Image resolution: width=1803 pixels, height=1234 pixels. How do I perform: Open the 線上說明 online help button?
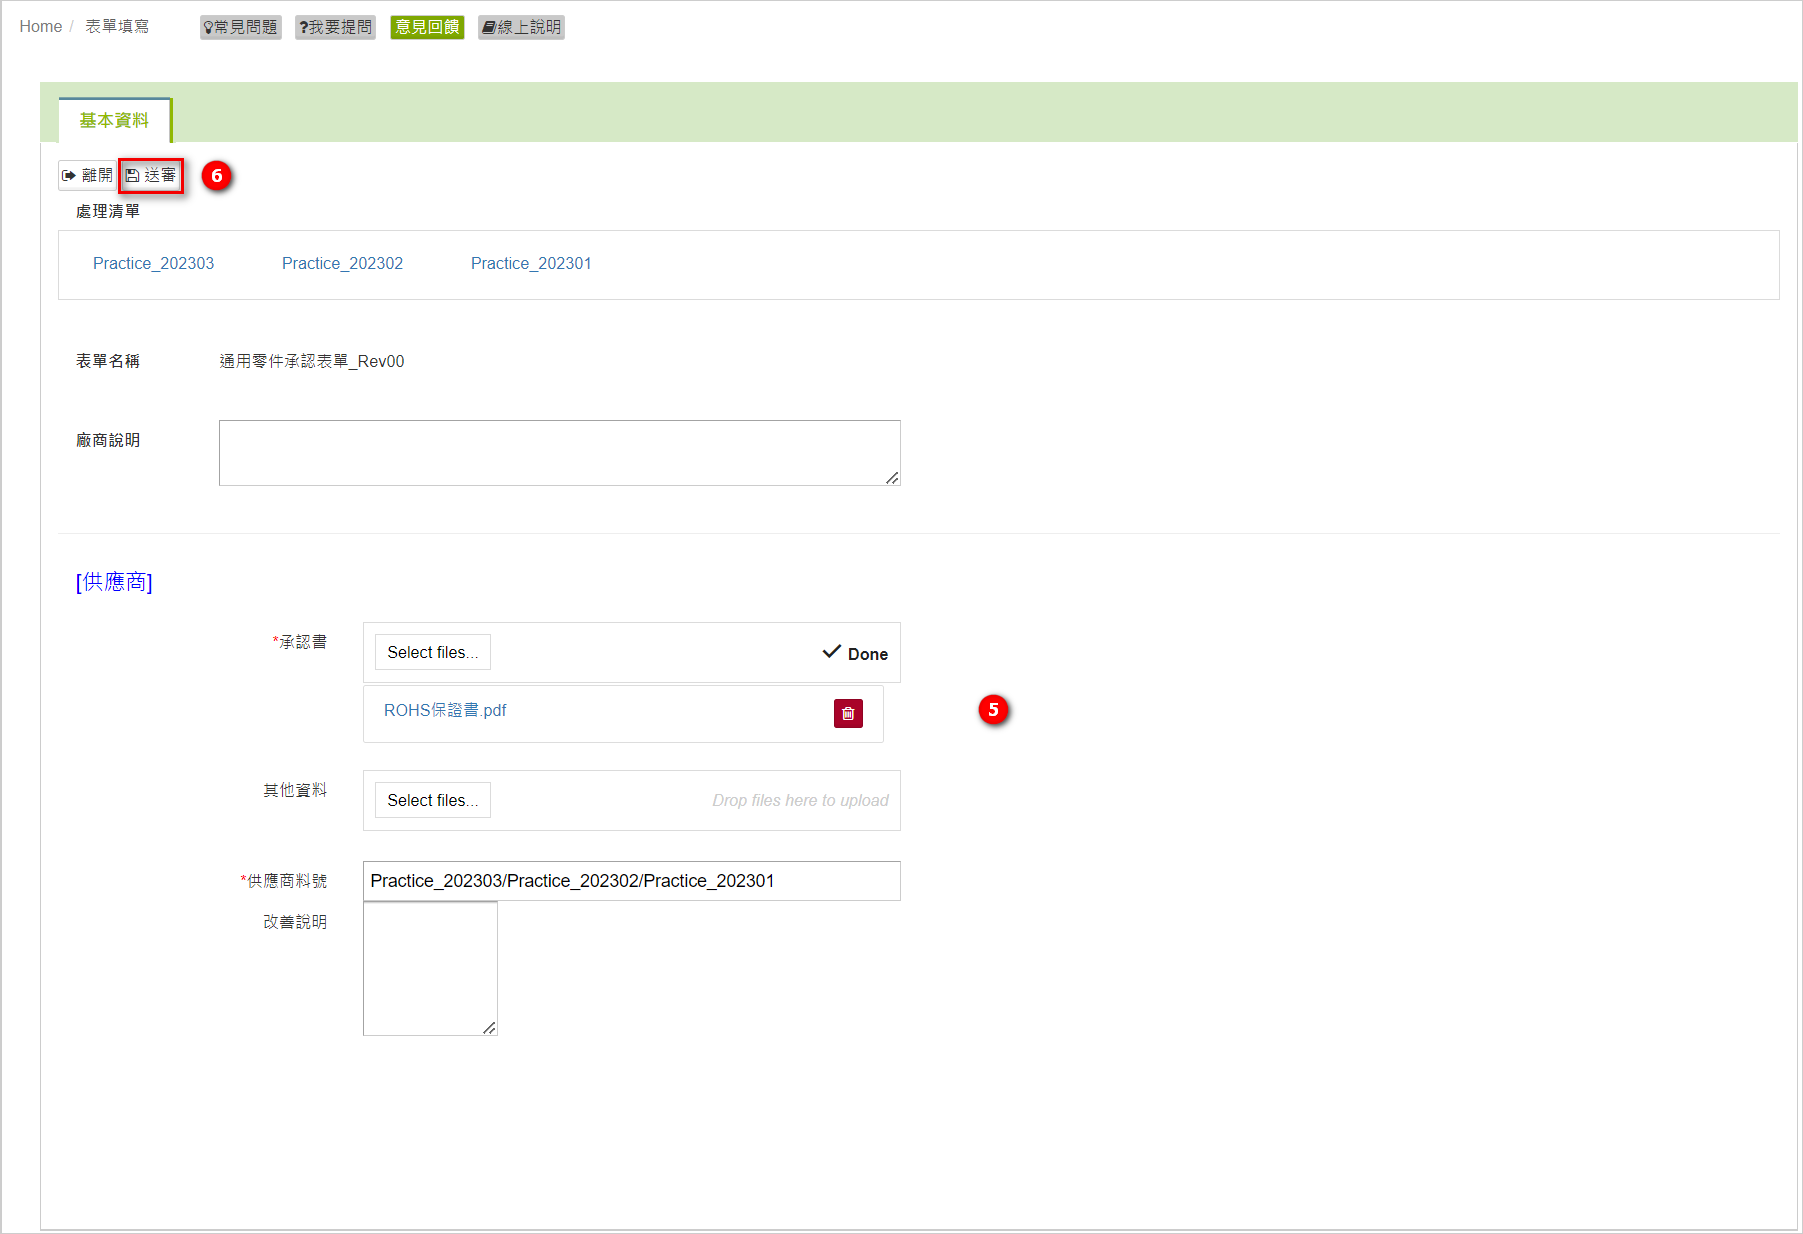(521, 27)
